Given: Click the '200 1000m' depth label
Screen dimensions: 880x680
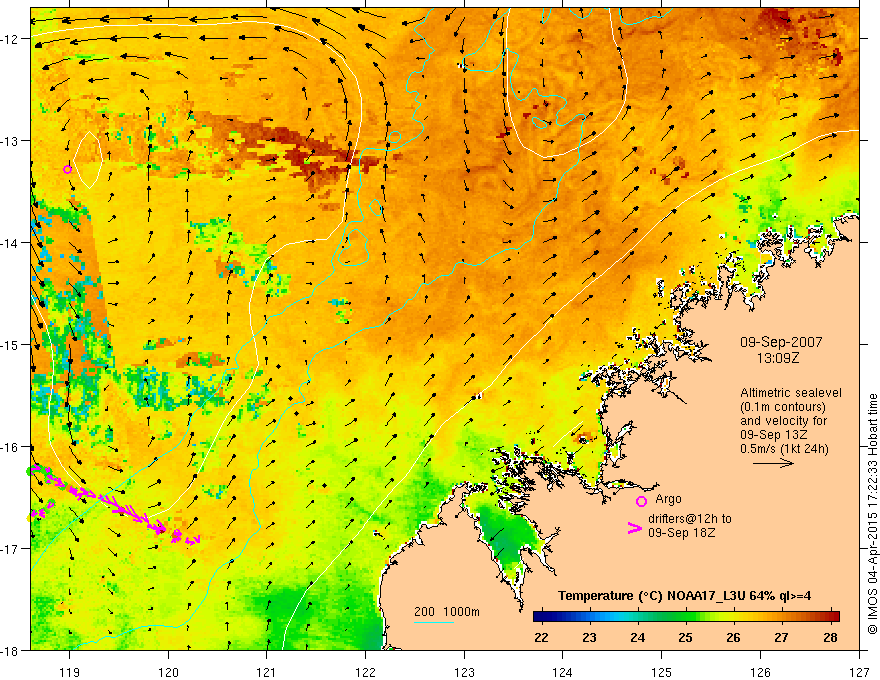Looking at the screenshot, I should coord(447,612).
